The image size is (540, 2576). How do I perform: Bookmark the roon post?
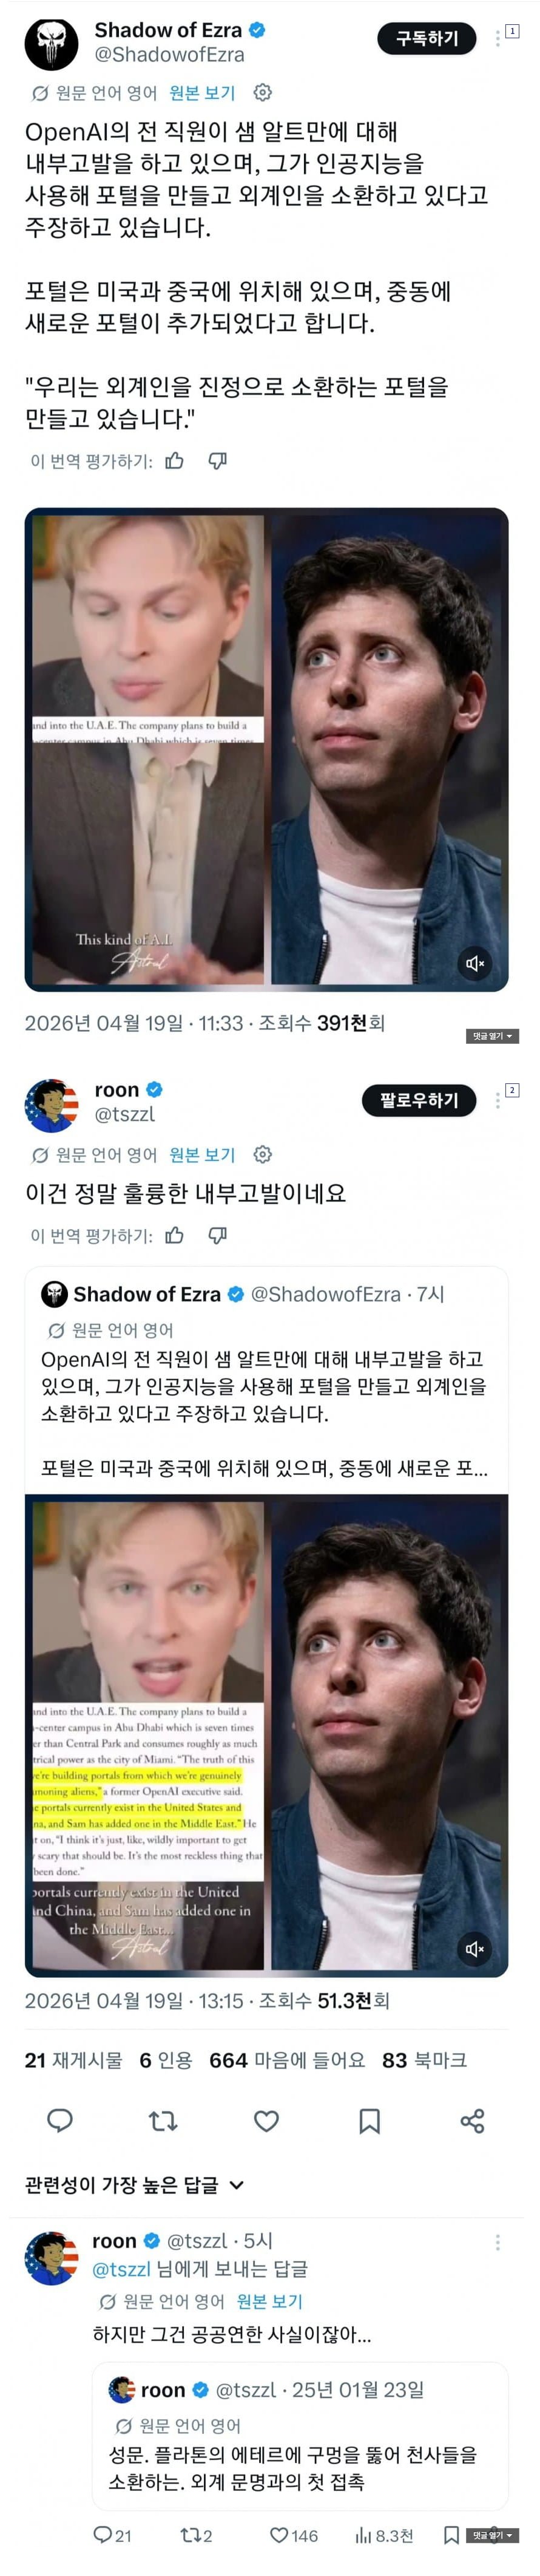(369, 2121)
